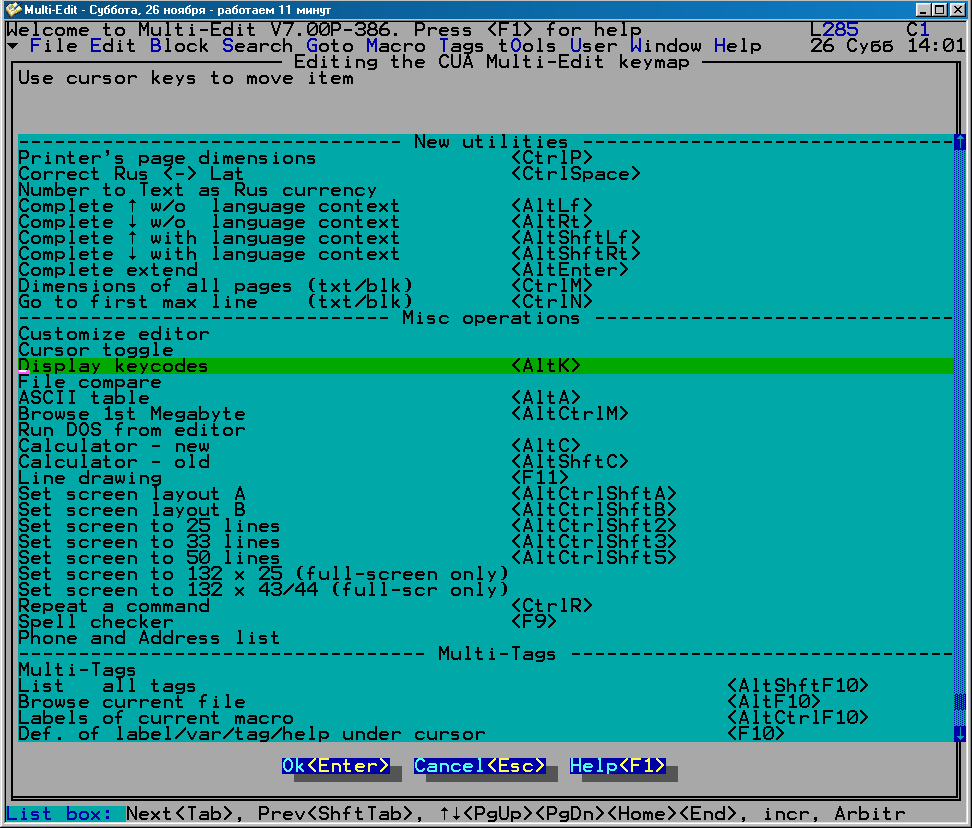Click the system menu triangle before File
972x828 pixels.
point(13,46)
